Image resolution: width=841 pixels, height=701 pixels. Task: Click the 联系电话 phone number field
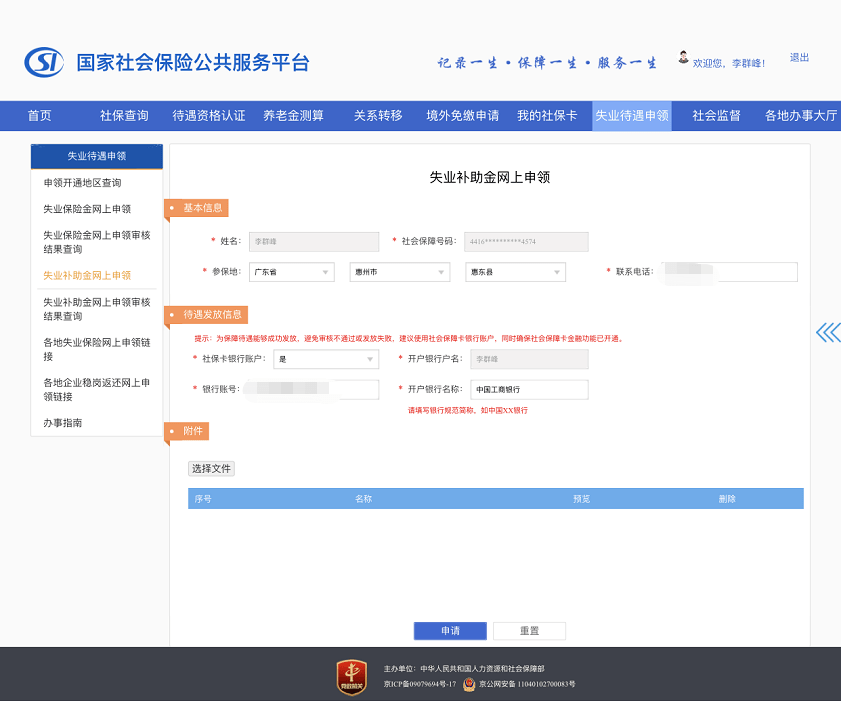tap(730, 272)
